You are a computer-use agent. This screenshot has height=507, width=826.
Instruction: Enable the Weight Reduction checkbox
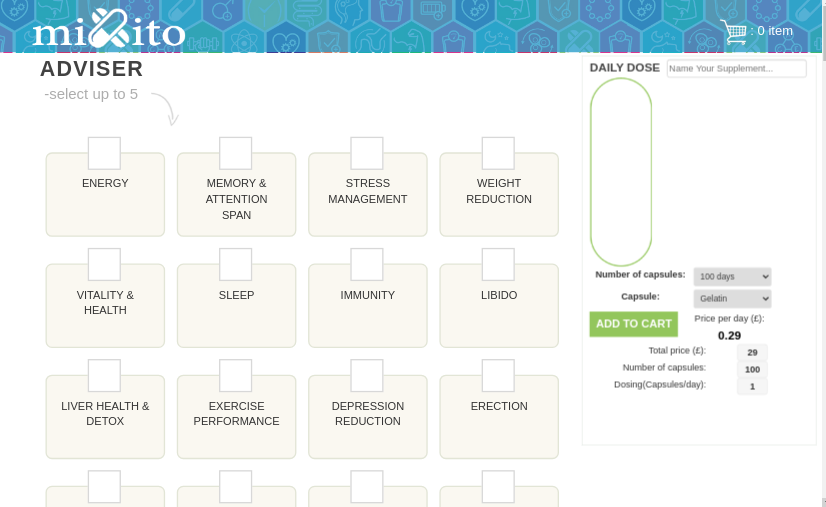tap(498, 153)
